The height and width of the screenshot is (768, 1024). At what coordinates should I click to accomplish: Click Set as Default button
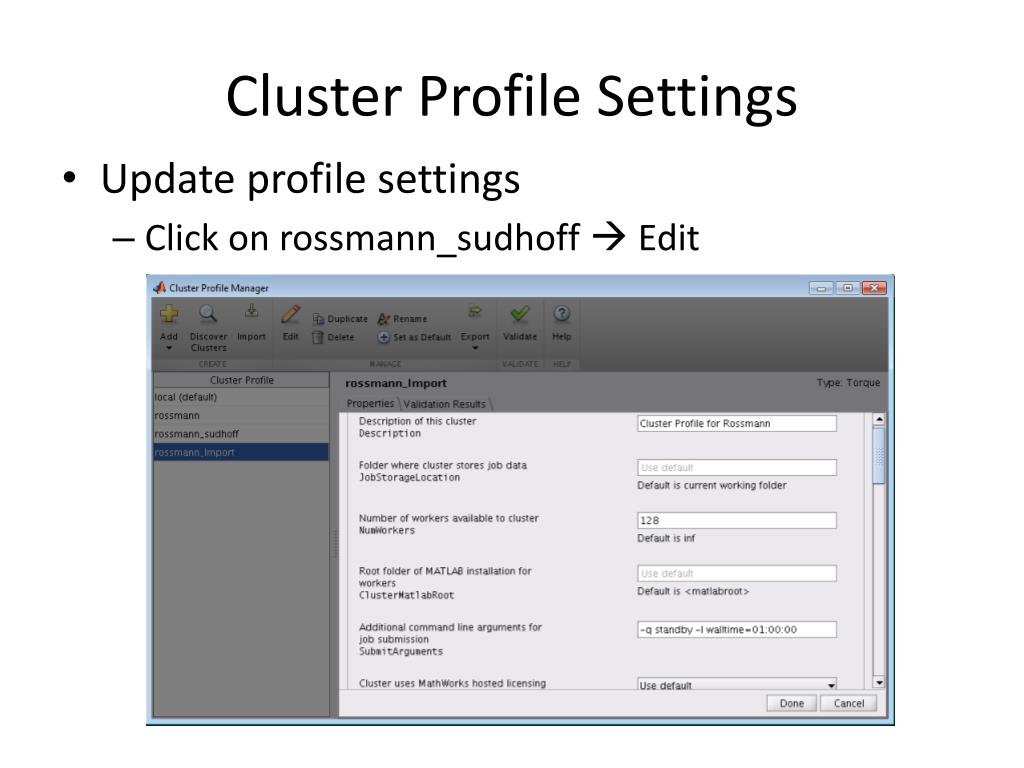coord(415,337)
